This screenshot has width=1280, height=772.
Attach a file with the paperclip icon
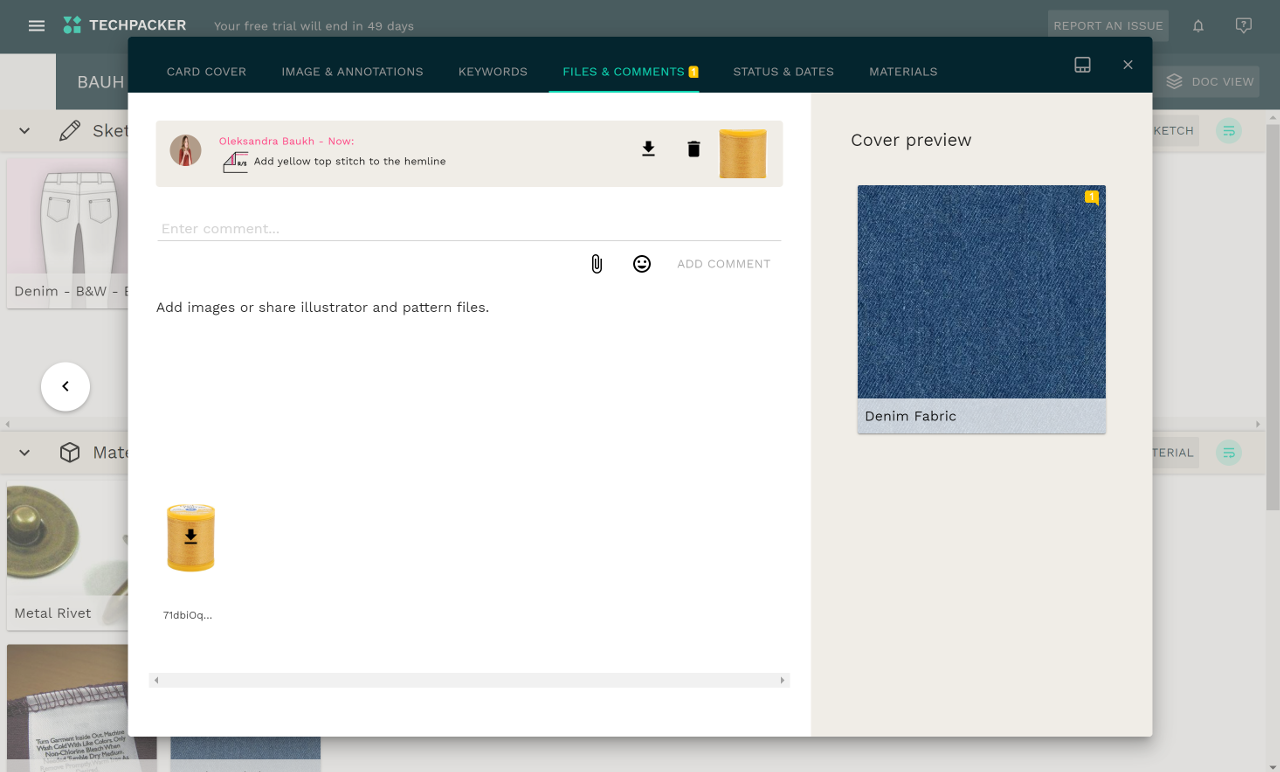coord(597,264)
